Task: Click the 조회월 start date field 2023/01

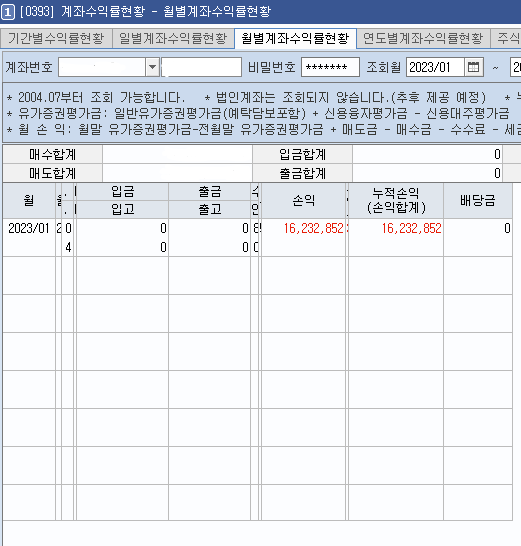Action: 435,67
